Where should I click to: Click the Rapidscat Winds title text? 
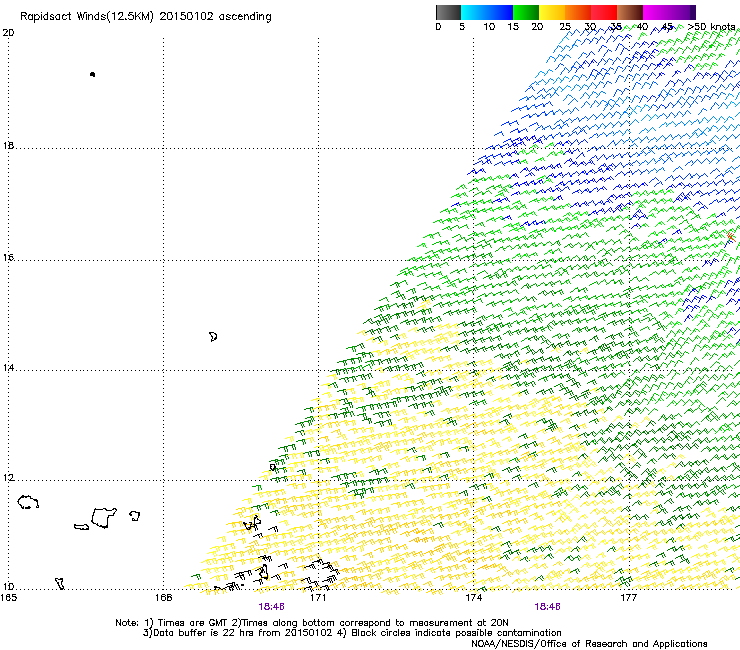(146, 16)
